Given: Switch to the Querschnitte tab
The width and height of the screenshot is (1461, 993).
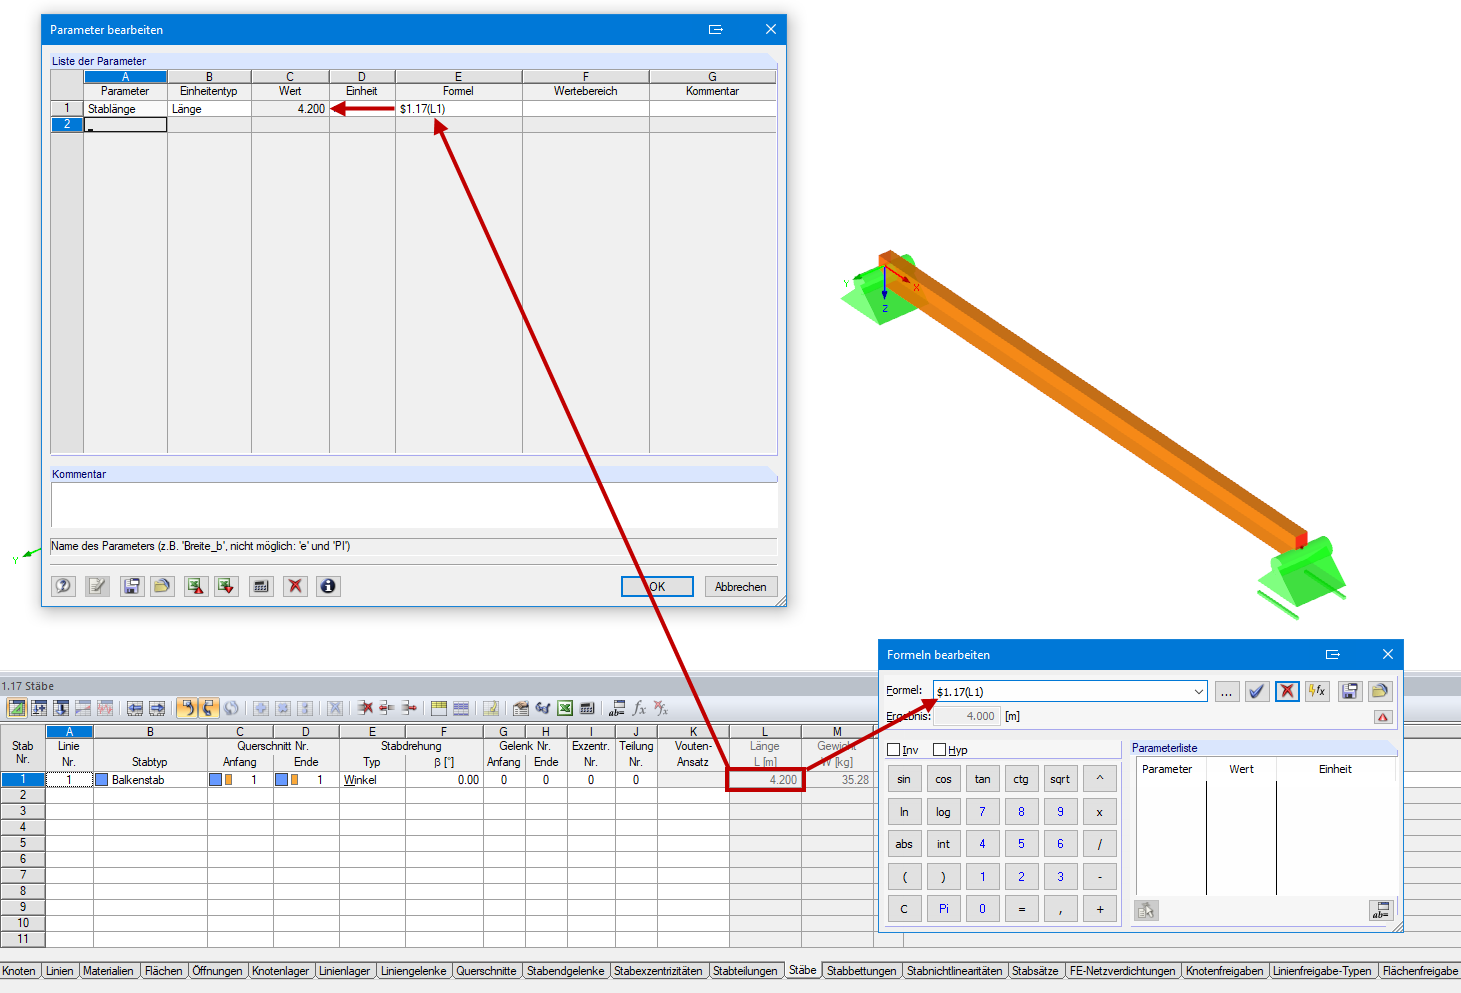Looking at the screenshot, I should tap(486, 971).
